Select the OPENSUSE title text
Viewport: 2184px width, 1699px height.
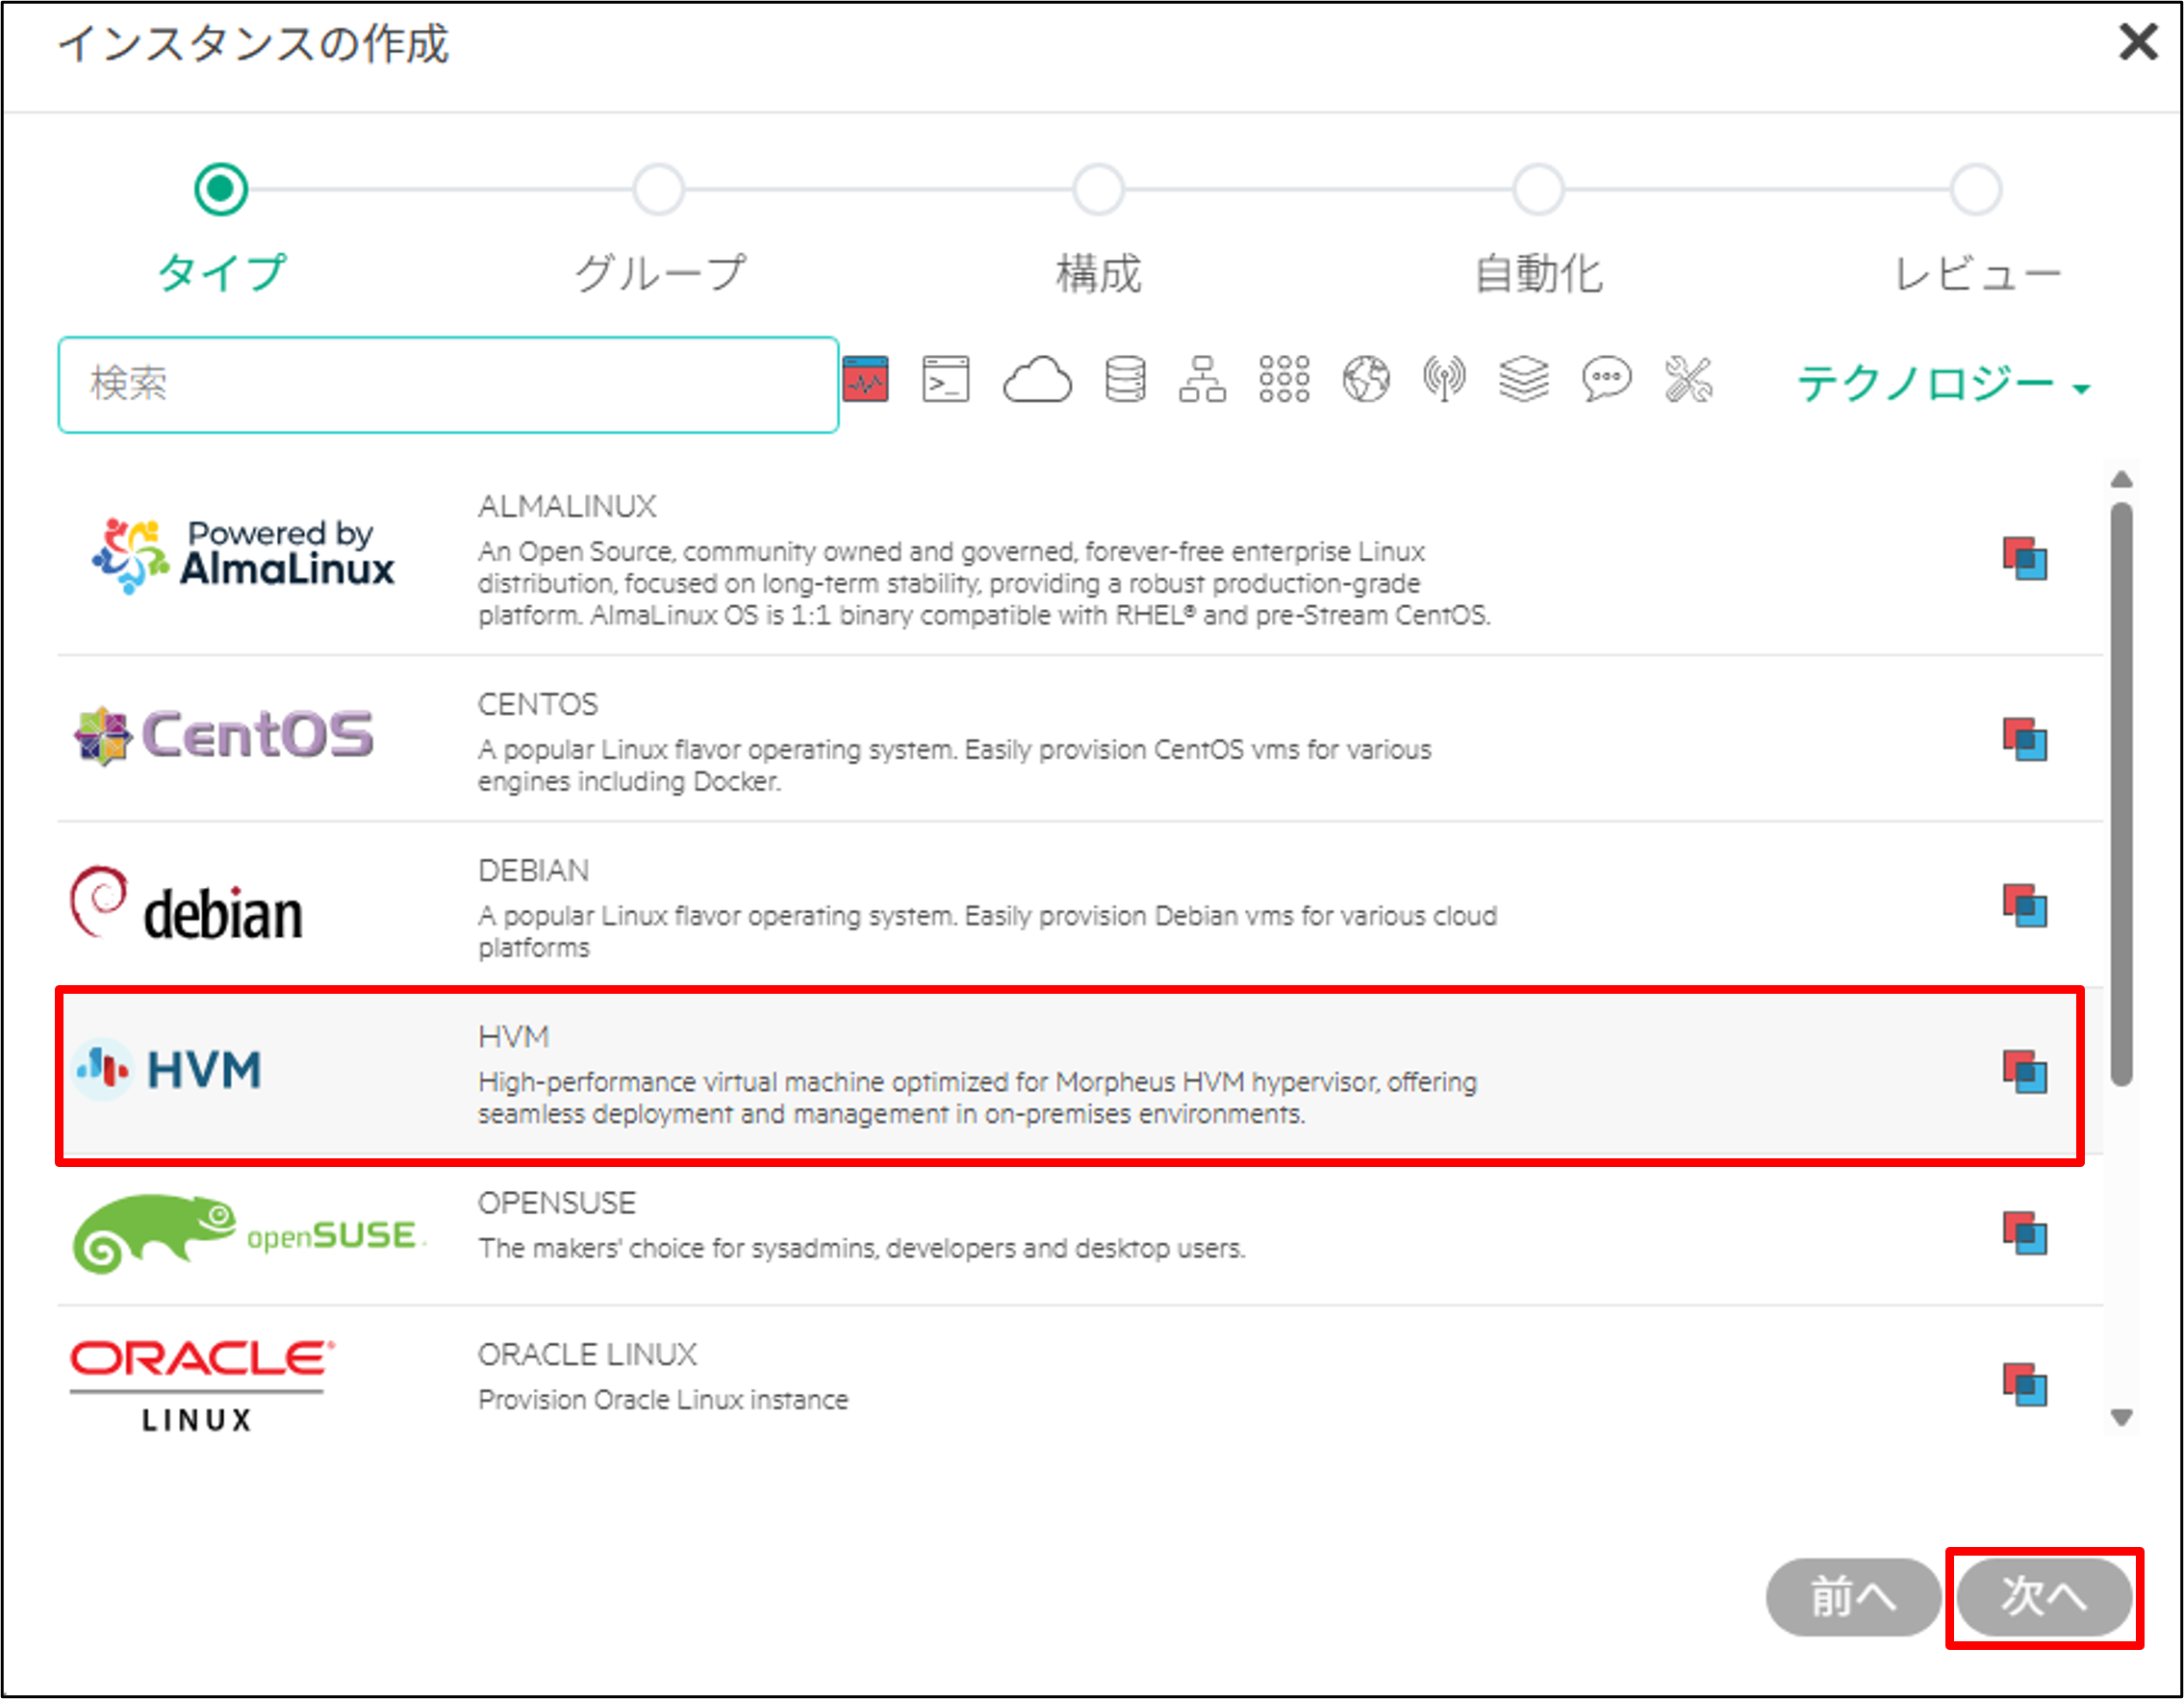pos(556,1203)
